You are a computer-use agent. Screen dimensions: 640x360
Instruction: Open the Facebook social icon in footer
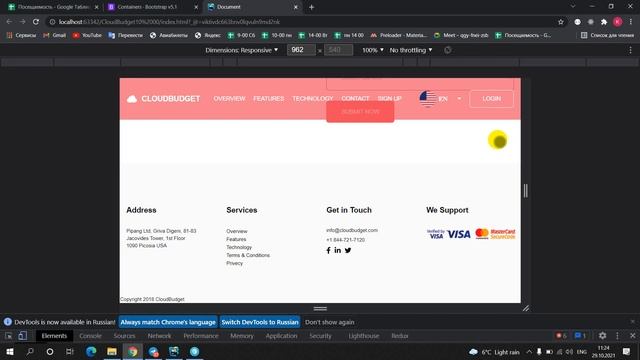[x=328, y=250]
